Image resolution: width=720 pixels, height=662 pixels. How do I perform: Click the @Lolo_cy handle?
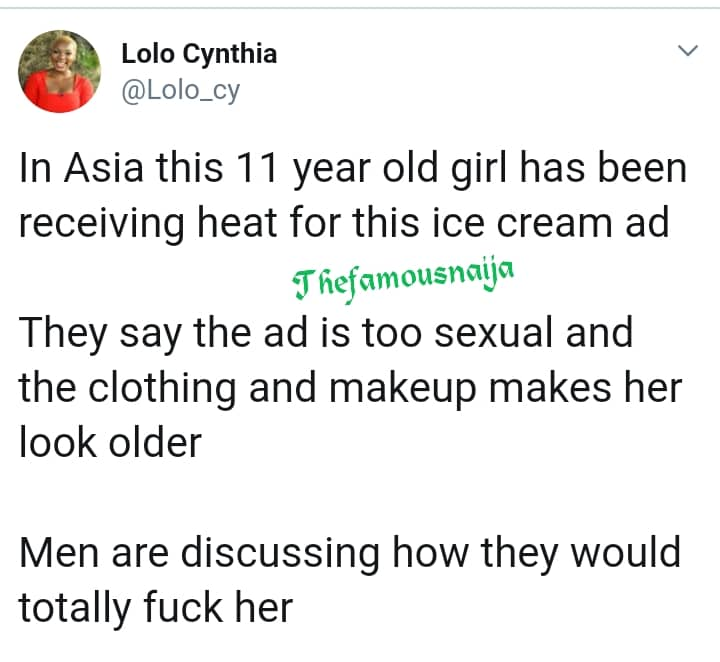pos(181,91)
